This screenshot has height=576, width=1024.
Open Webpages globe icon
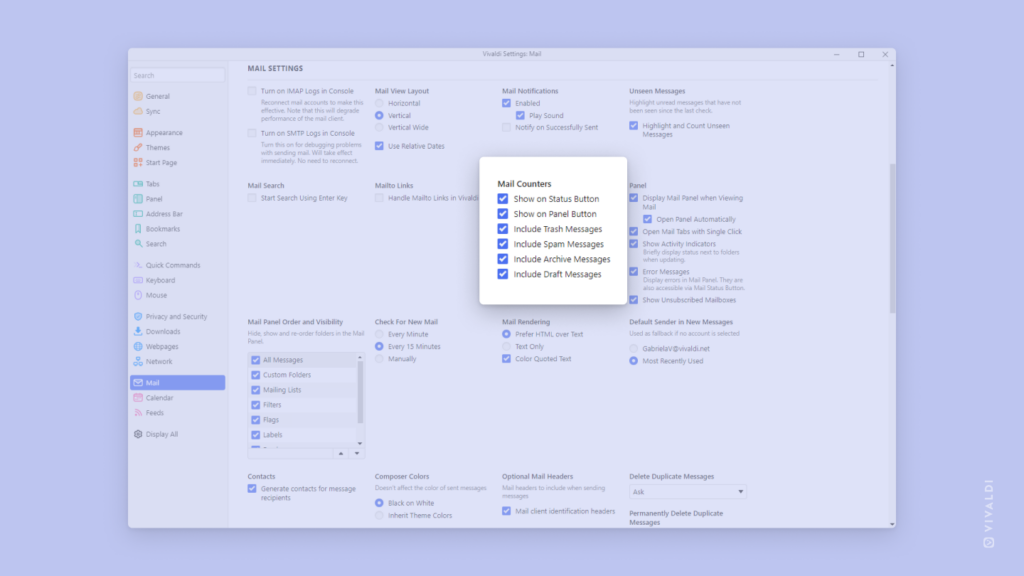click(138, 347)
